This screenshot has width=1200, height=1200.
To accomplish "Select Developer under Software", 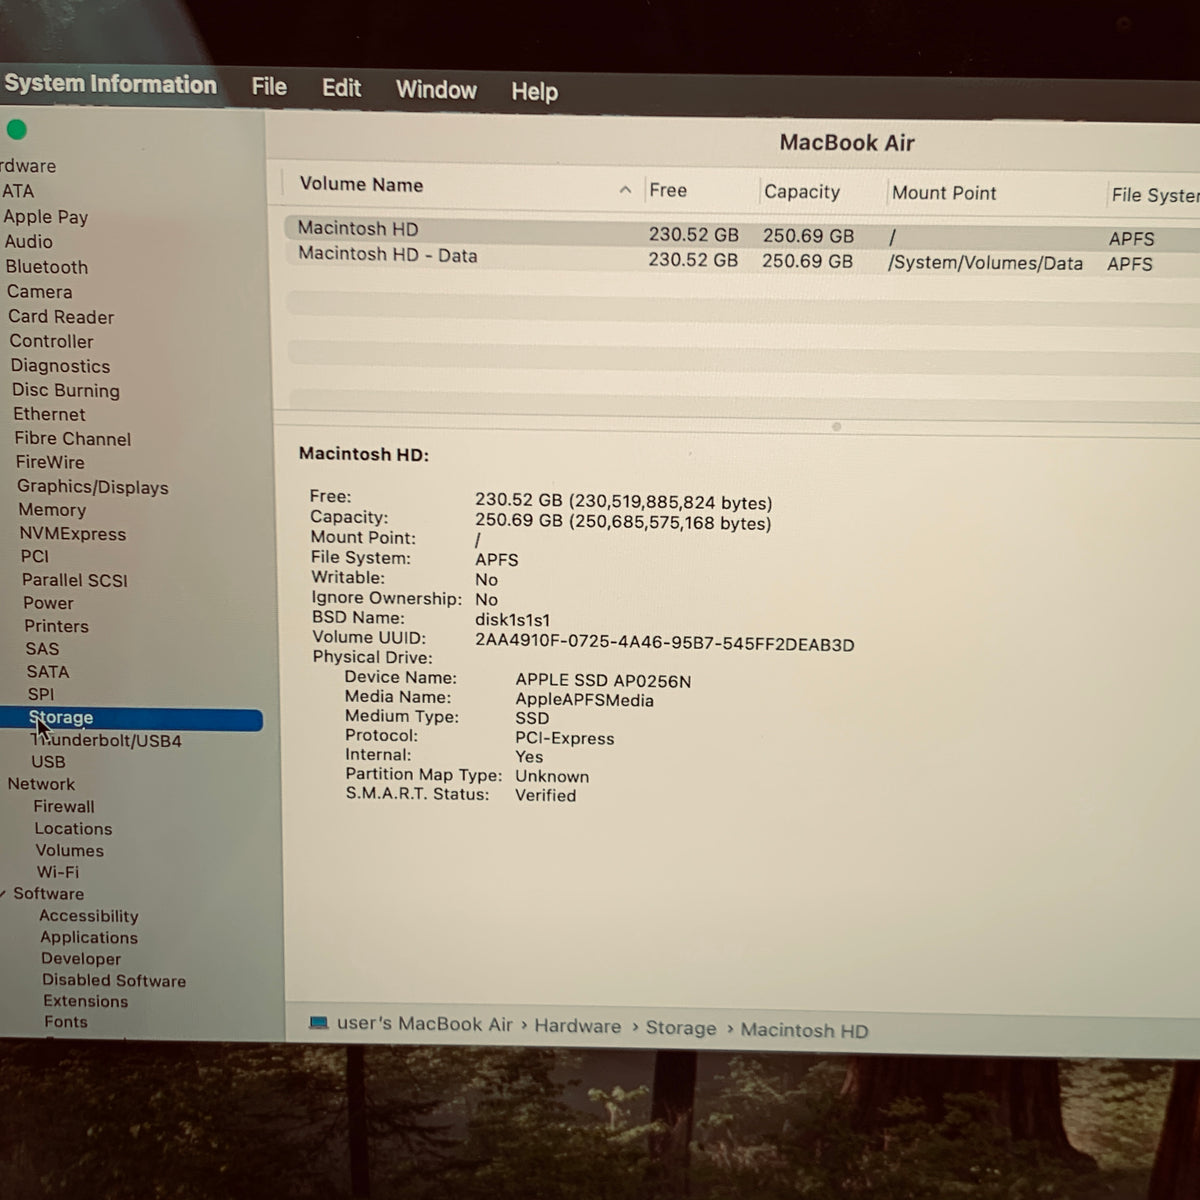I will (81, 959).
